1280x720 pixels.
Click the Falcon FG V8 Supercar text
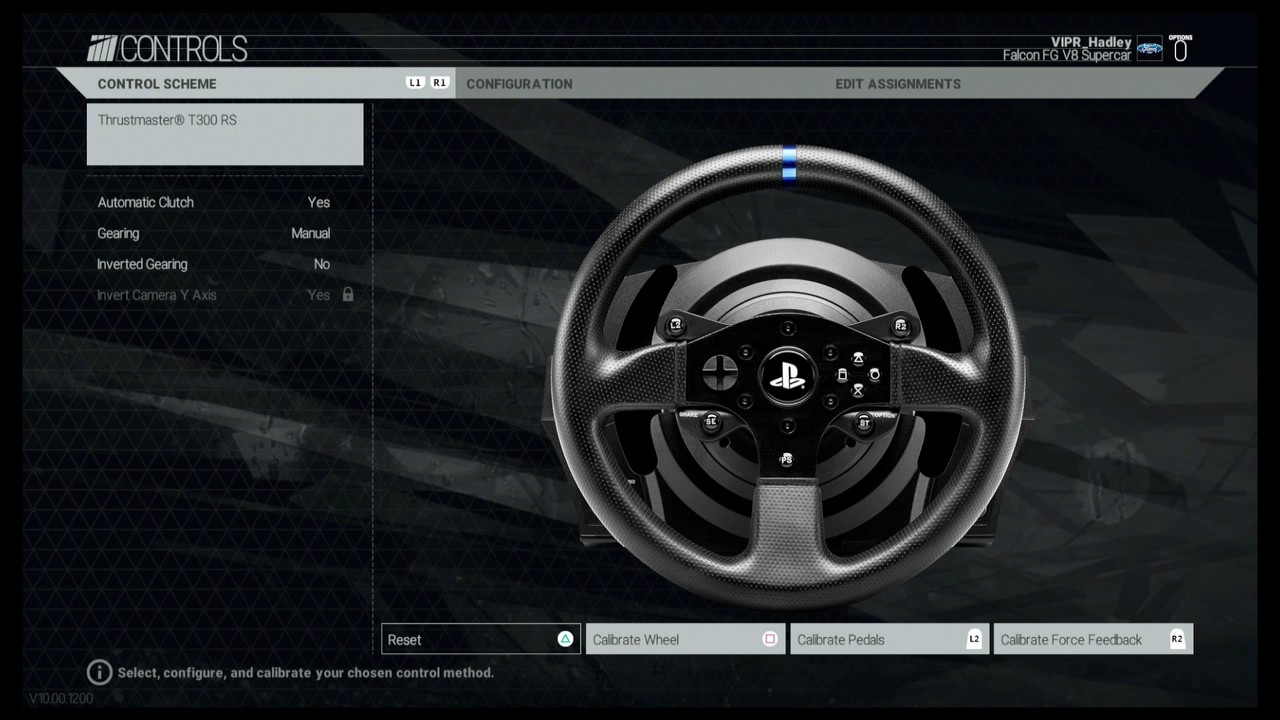(1067, 55)
